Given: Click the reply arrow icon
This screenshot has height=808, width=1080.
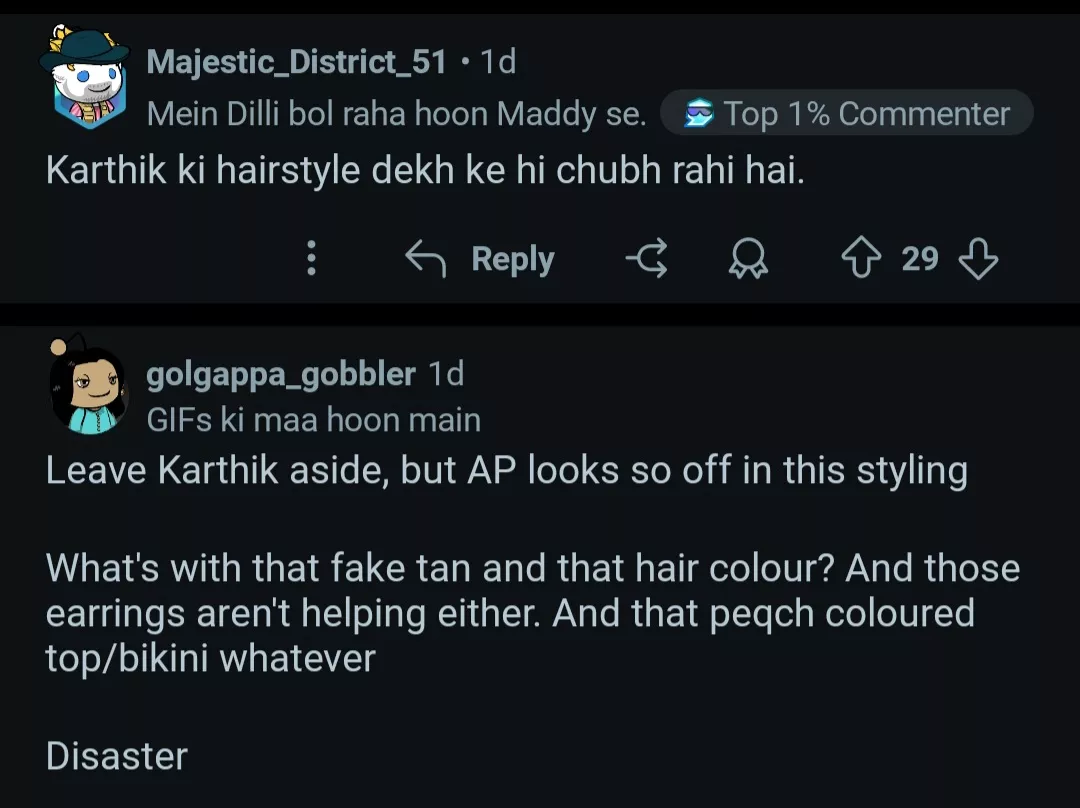Looking at the screenshot, I should tap(425, 259).
